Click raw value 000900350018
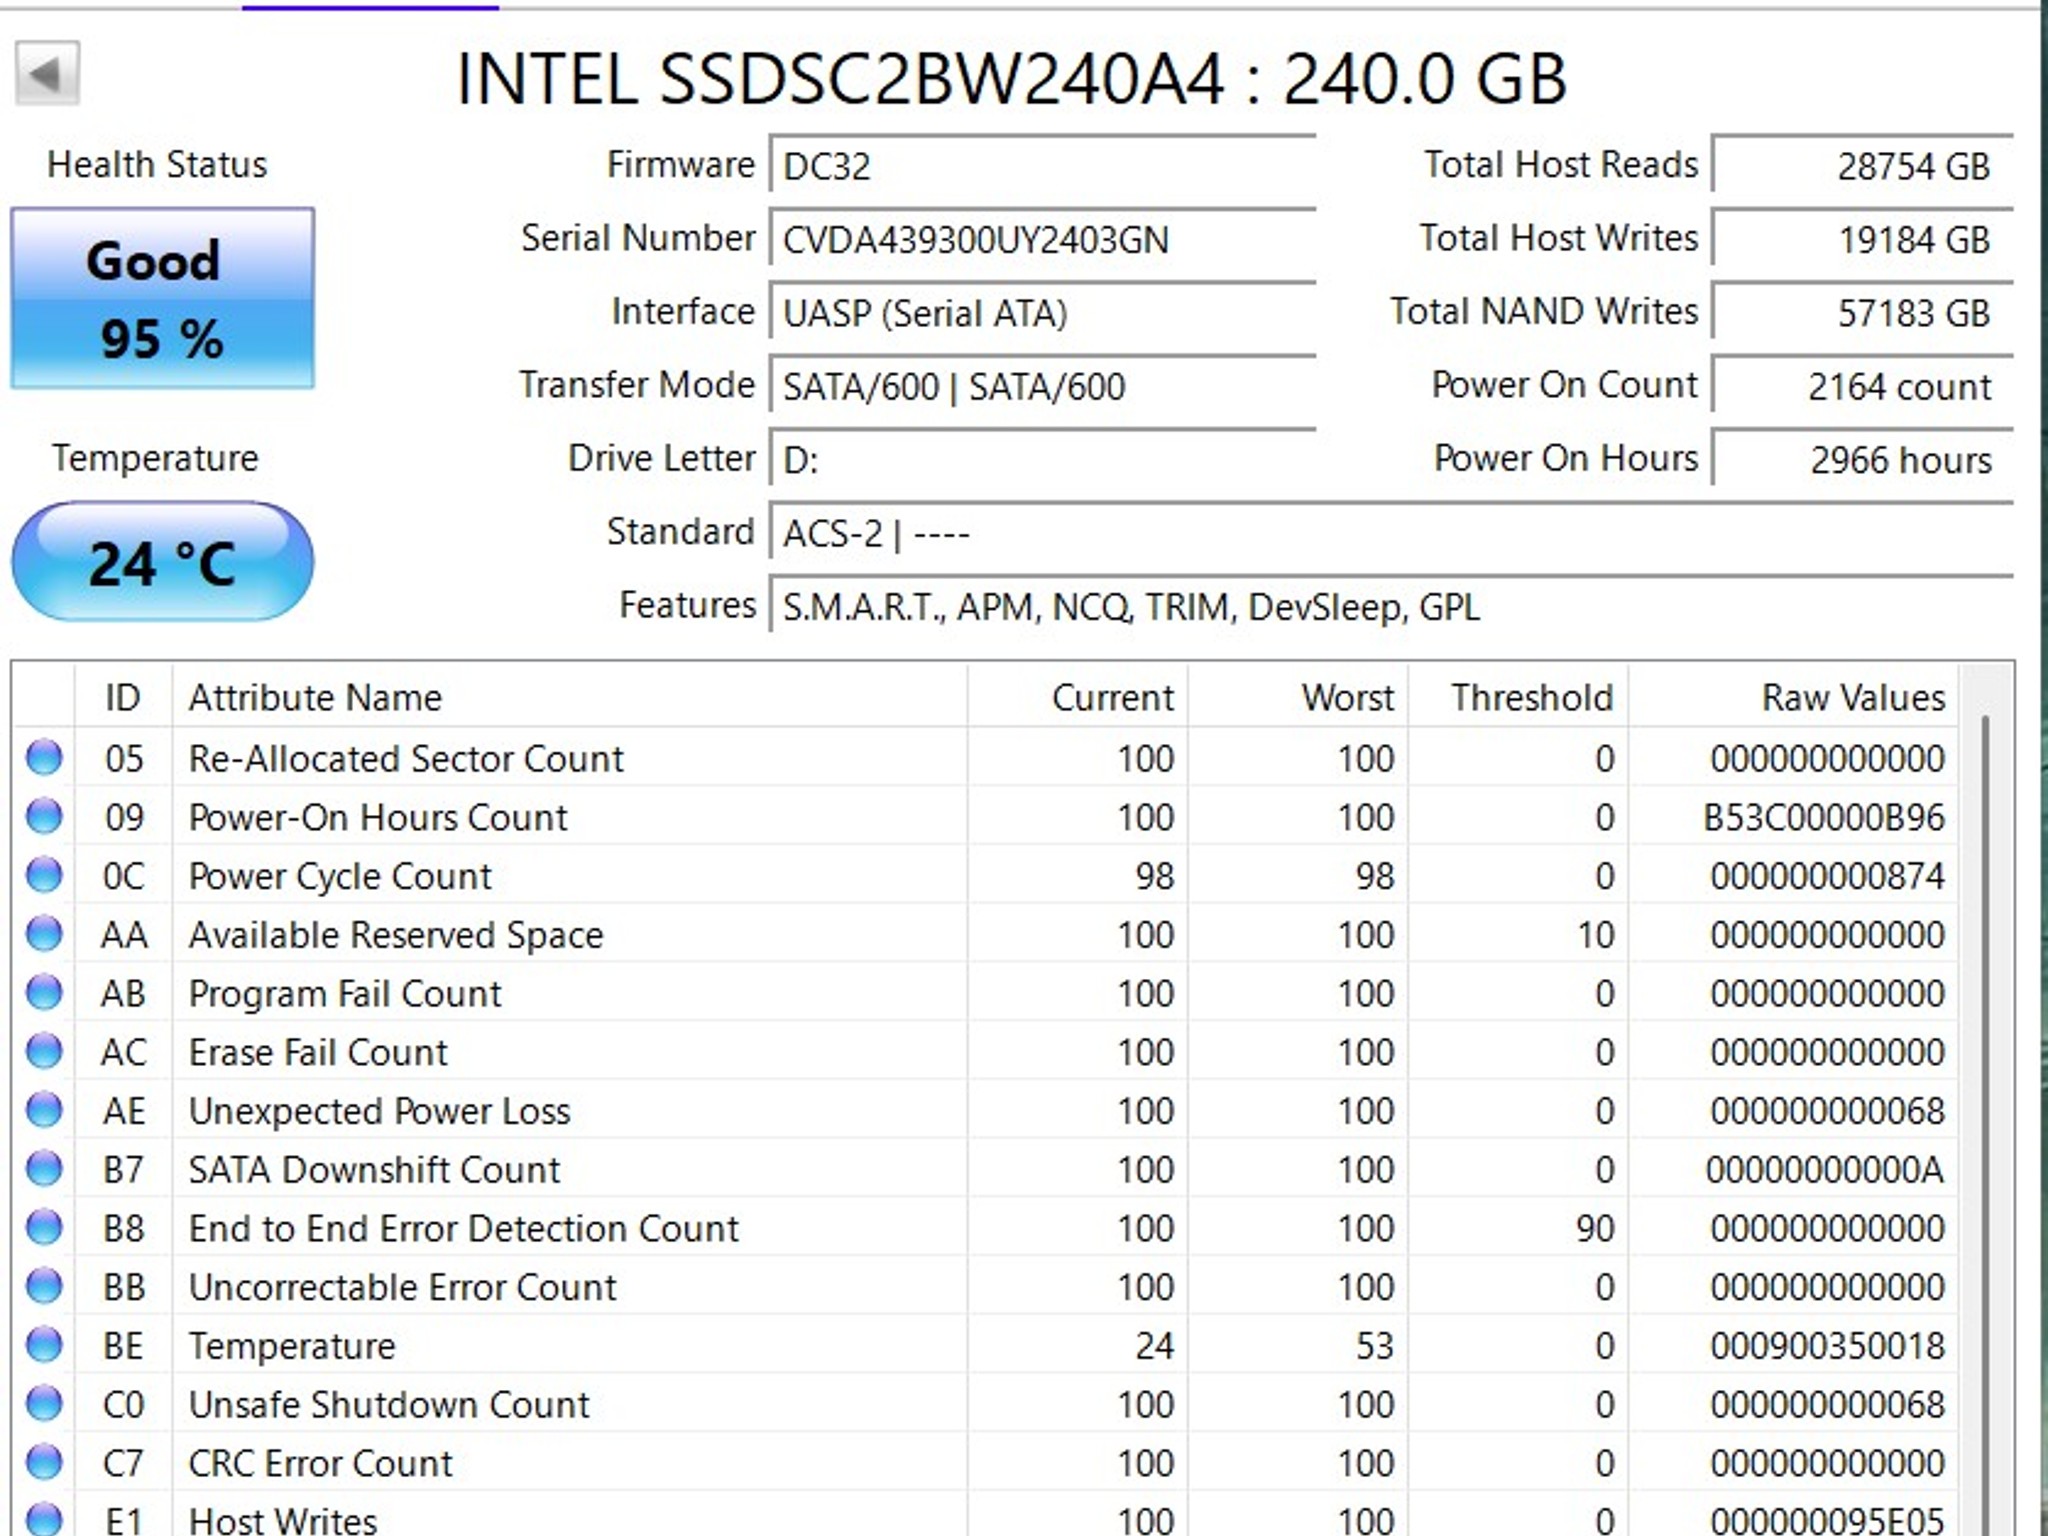2048x1536 pixels. 1827,1346
